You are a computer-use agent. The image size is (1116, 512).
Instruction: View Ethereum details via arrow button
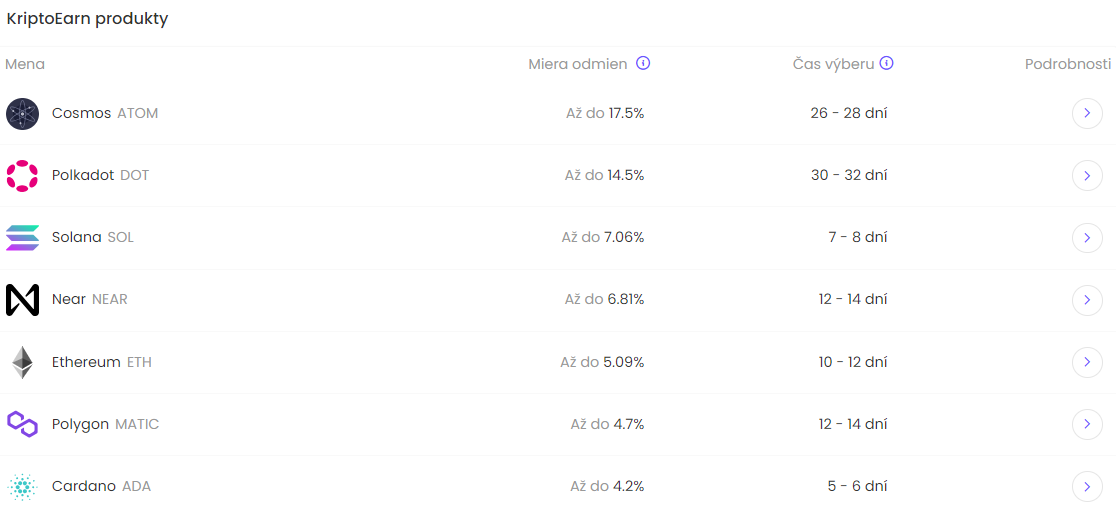(x=1087, y=362)
